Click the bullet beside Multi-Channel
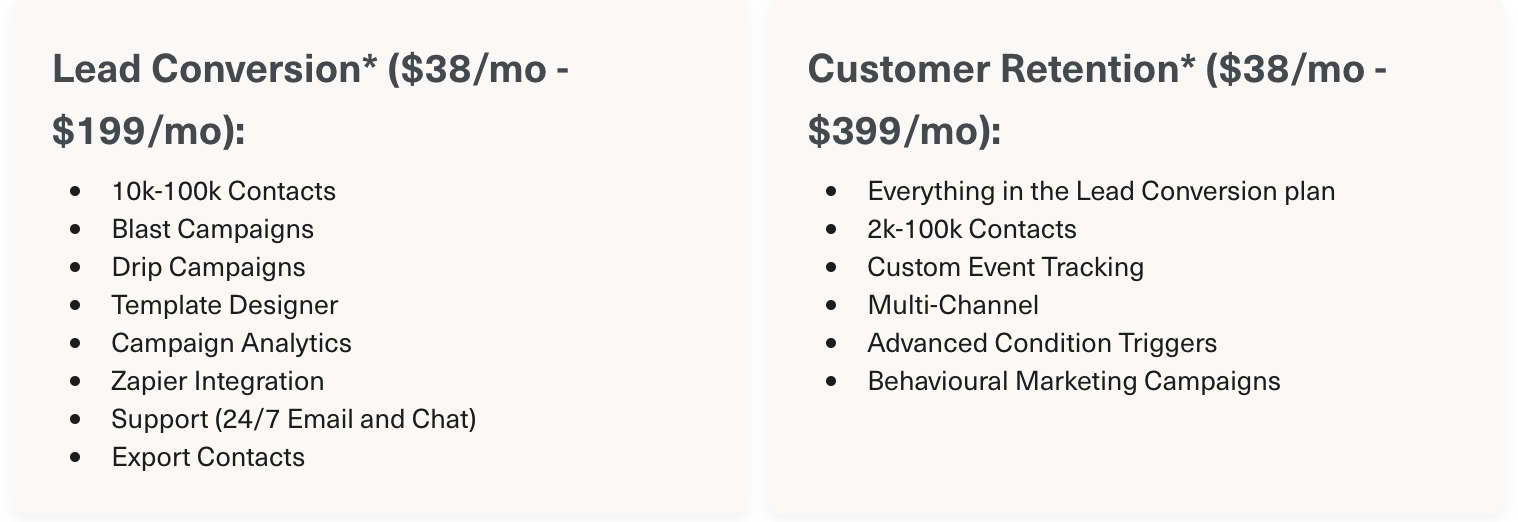 pos(832,305)
